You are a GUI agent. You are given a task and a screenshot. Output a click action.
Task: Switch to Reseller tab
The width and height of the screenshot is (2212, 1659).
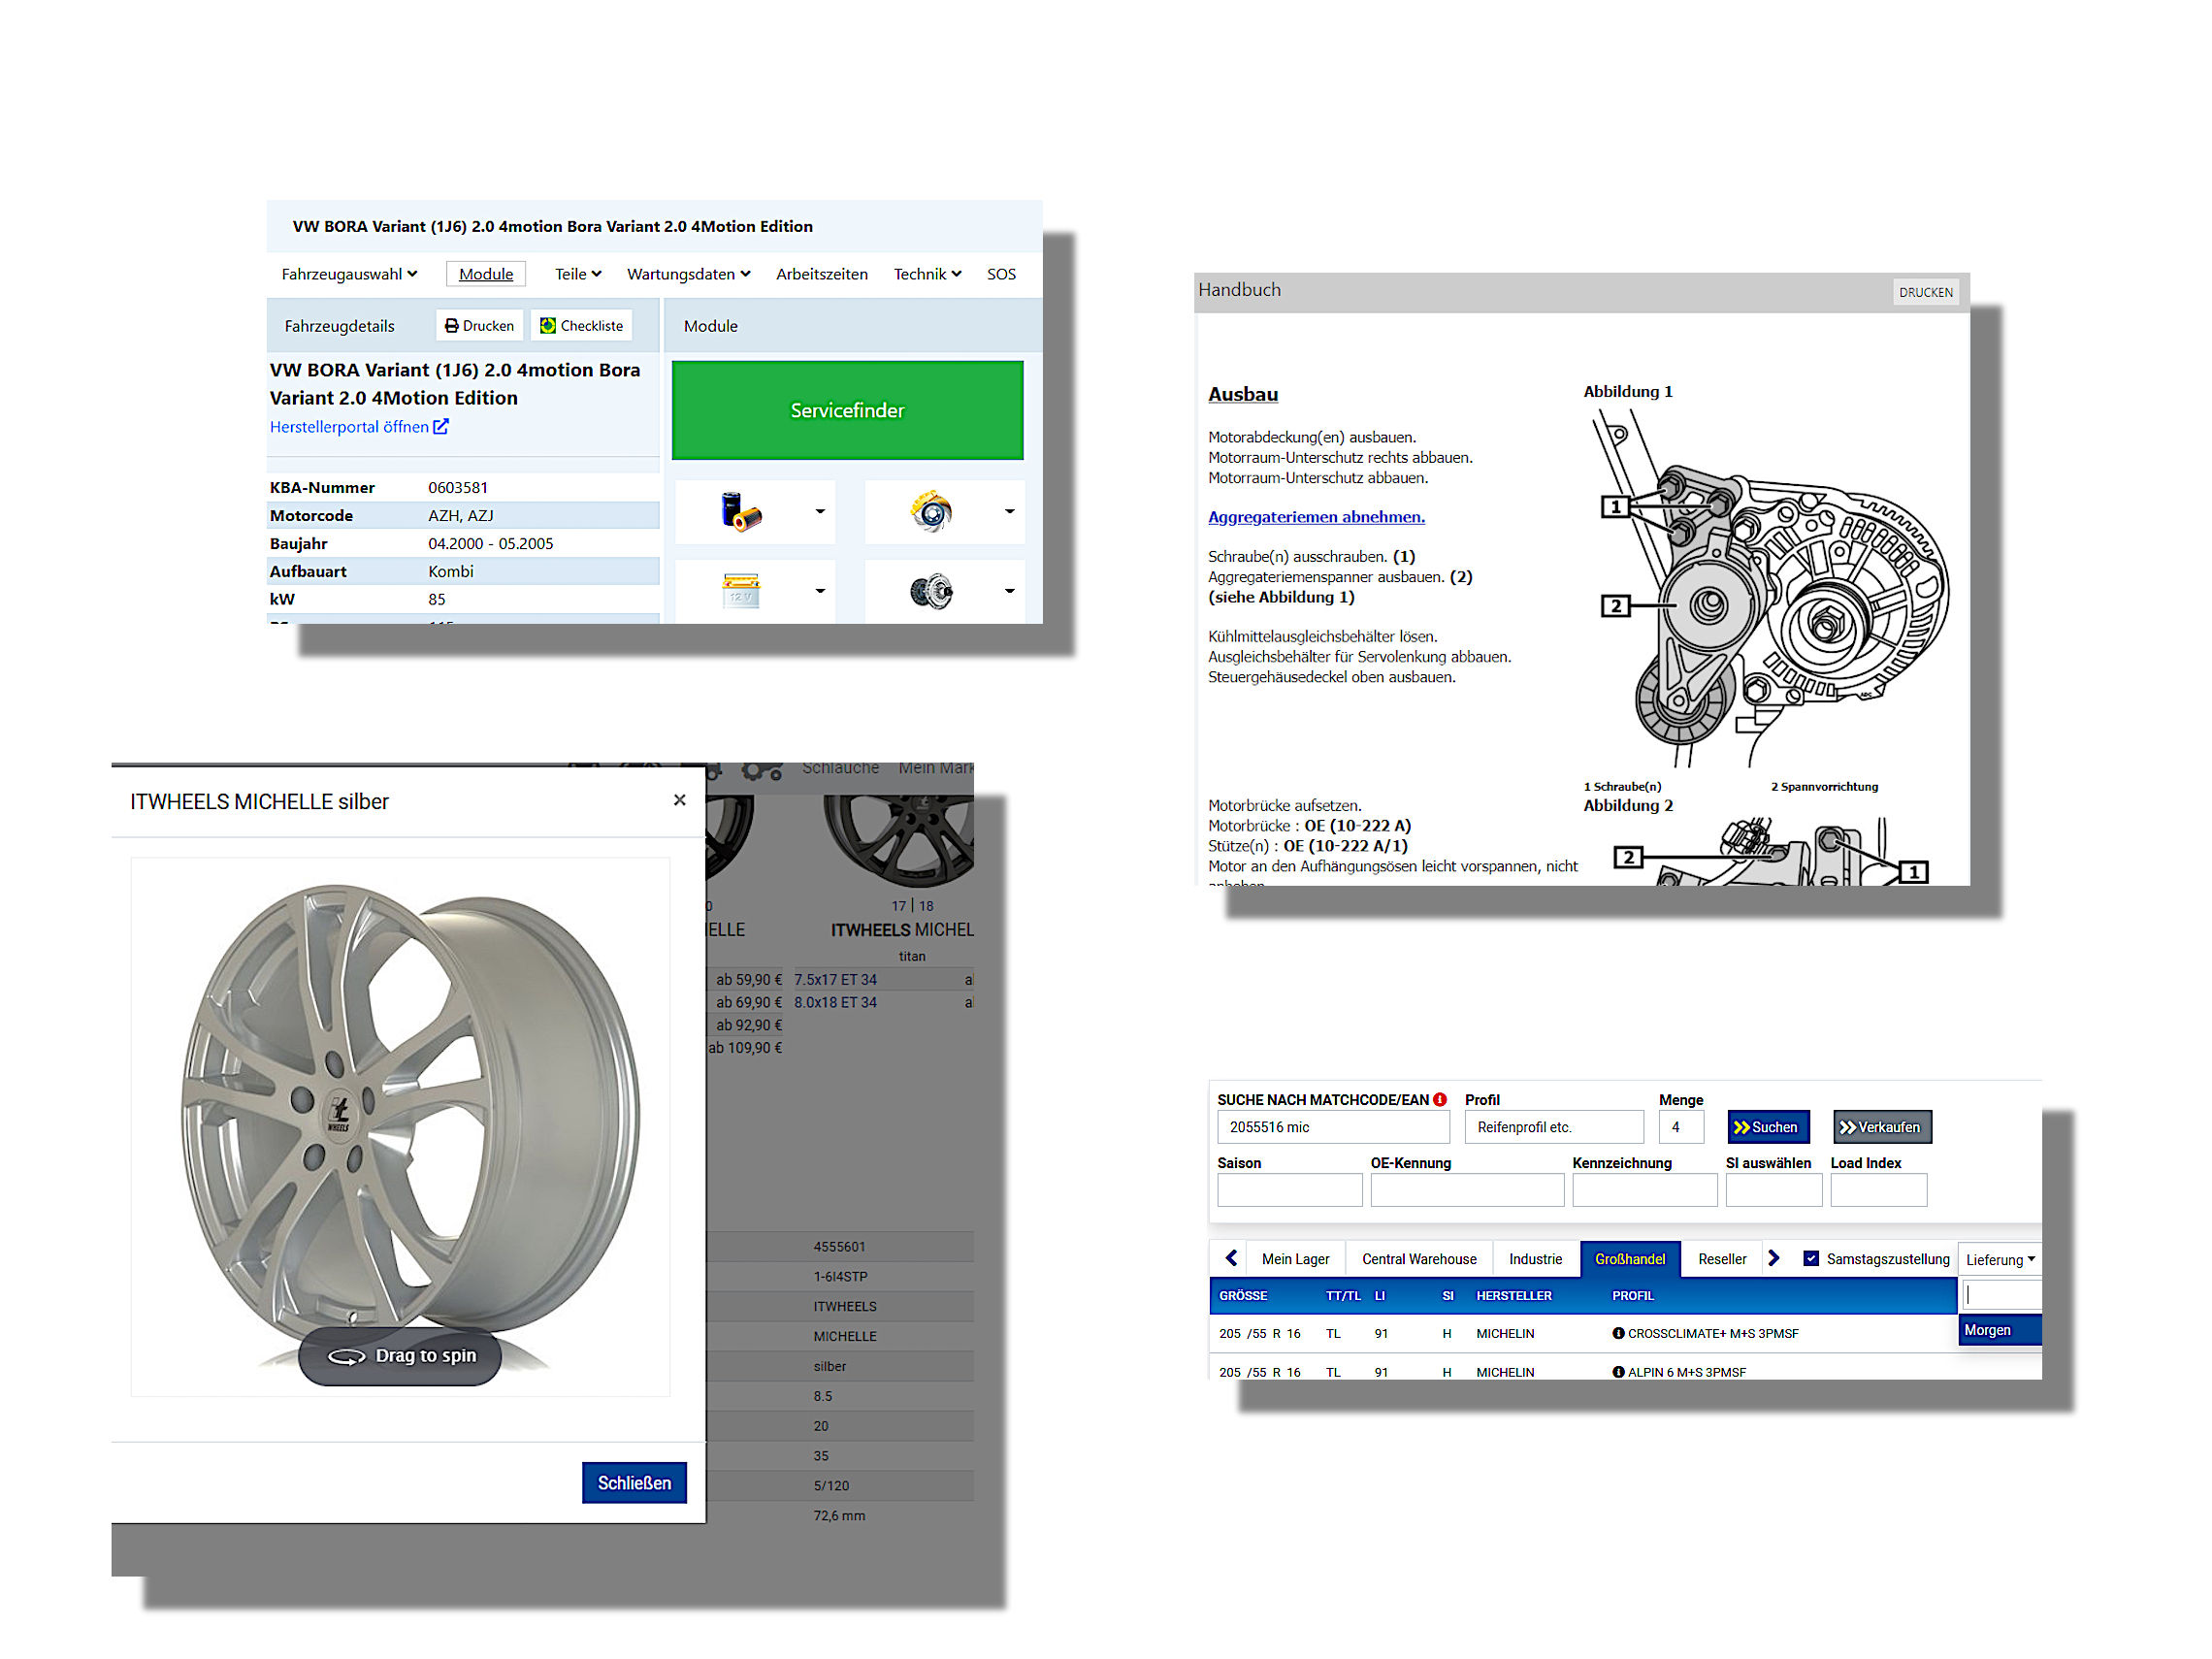coord(1722,1260)
